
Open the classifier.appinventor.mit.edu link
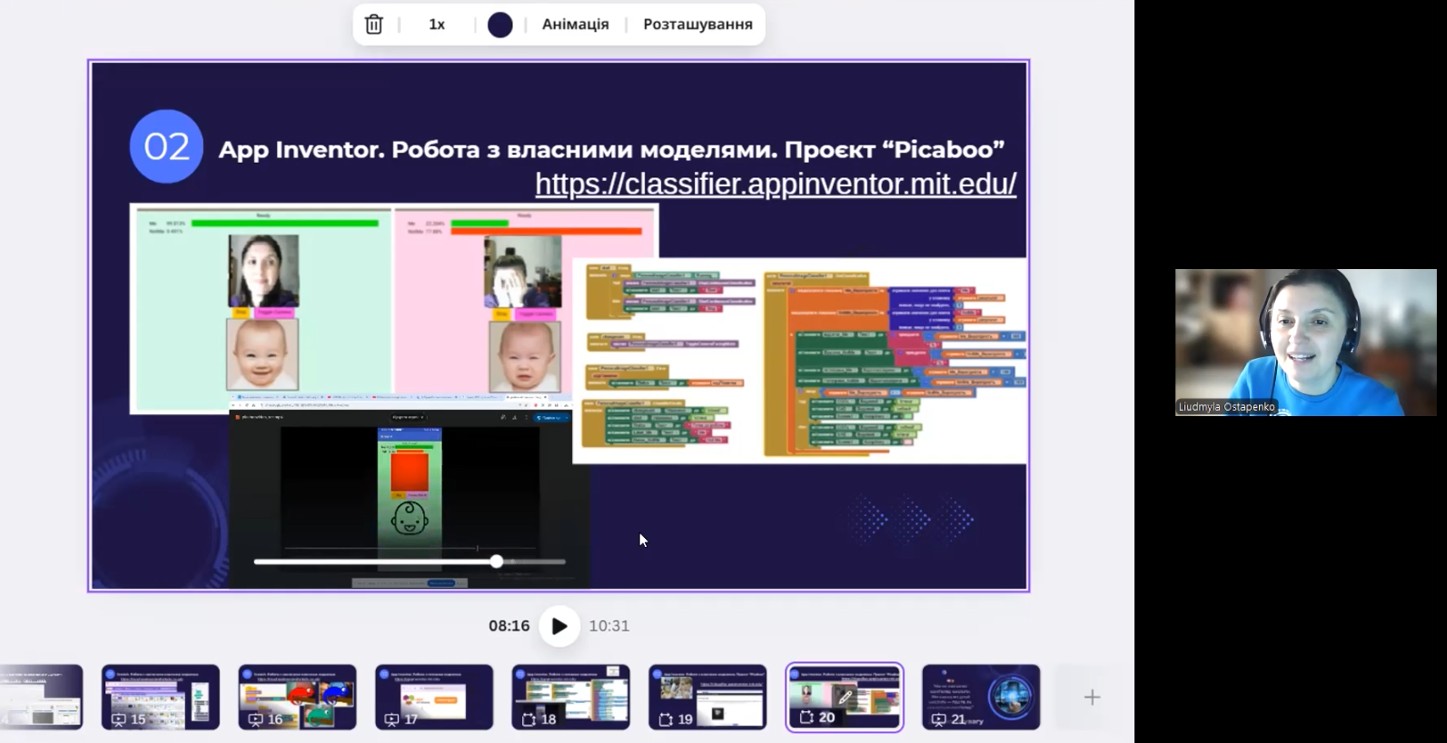pos(776,184)
